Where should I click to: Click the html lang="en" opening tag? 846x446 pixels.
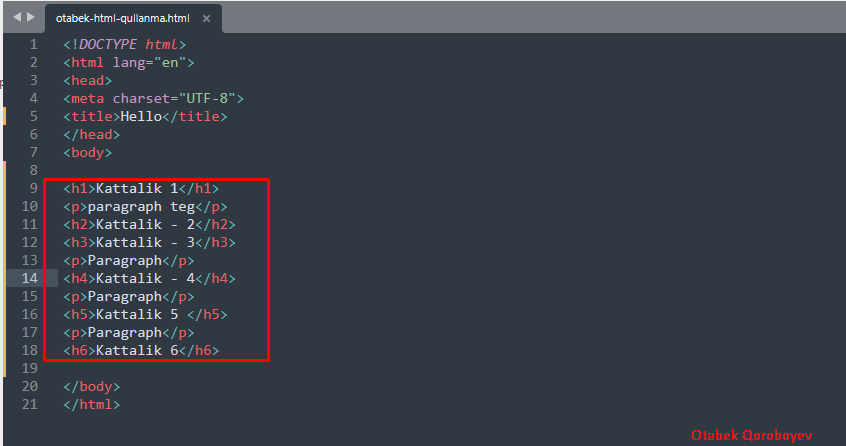coord(128,63)
